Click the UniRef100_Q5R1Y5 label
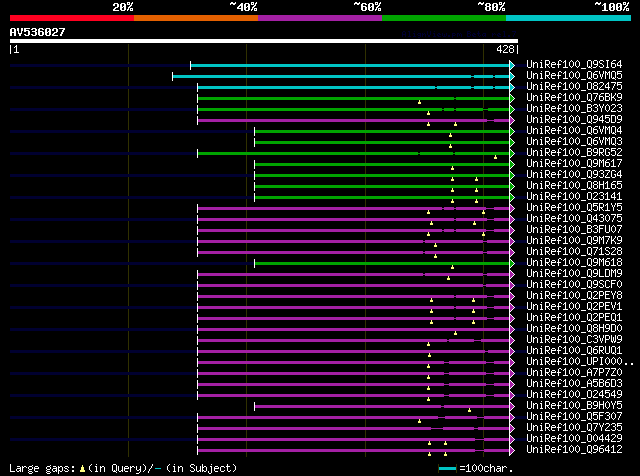The image size is (640, 476). (x=574, y=208)
